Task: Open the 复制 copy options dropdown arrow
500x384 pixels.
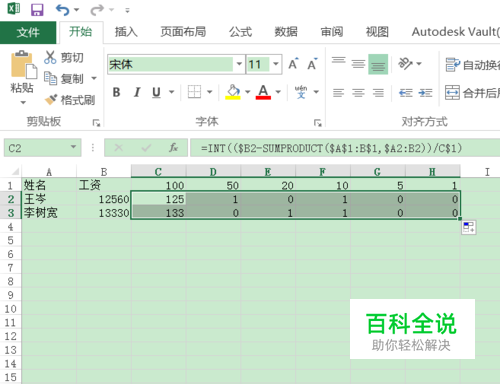Action: point(94,79)
